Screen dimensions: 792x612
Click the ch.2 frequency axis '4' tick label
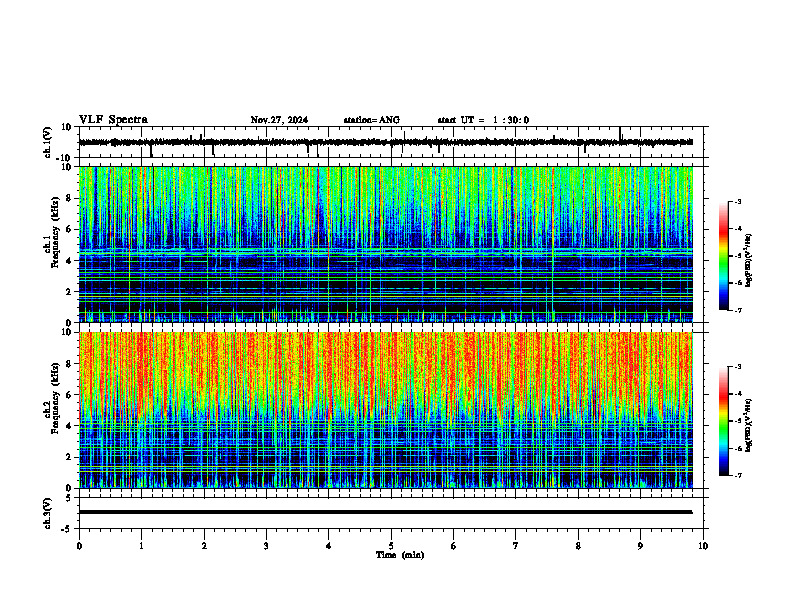click(x=69, y=426)
